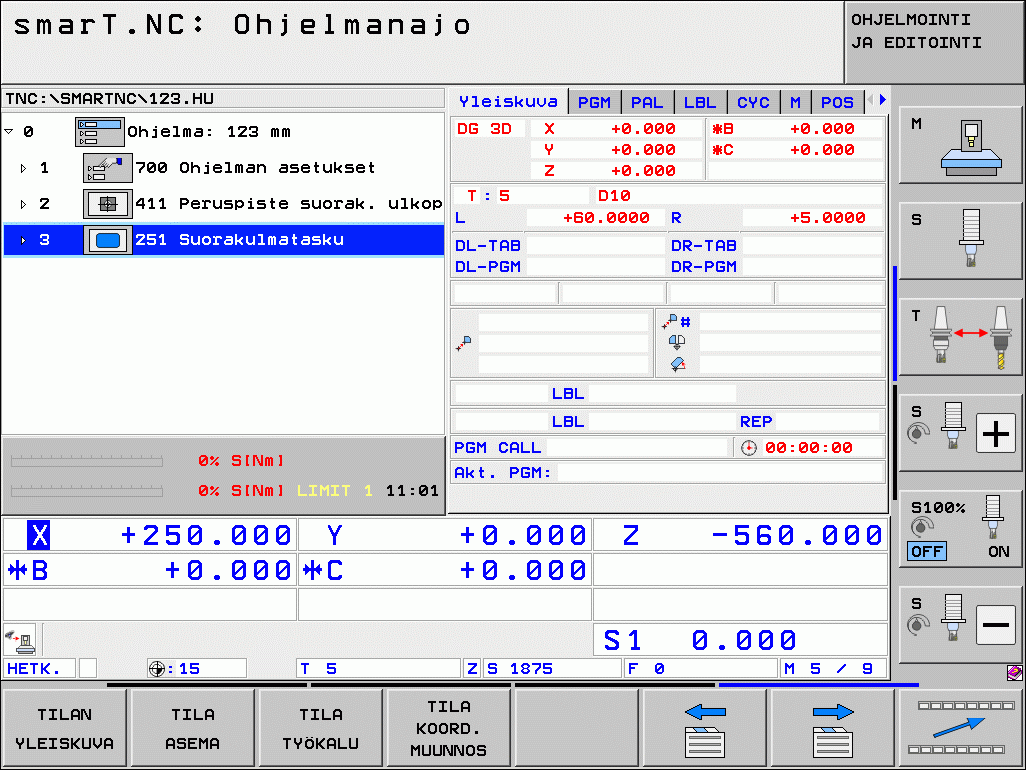
Task: Click the 700 Ohjelman asetukset unit icon
Action: point(108,168)
